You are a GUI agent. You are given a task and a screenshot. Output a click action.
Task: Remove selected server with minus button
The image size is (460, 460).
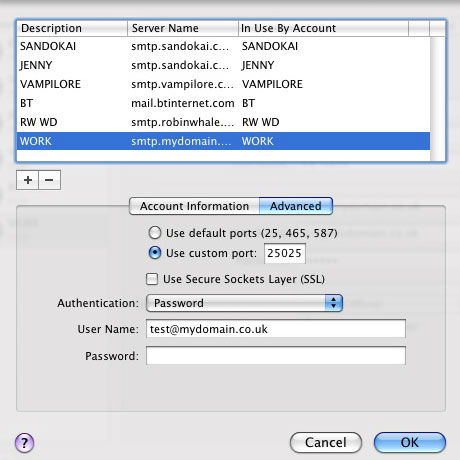49,180
